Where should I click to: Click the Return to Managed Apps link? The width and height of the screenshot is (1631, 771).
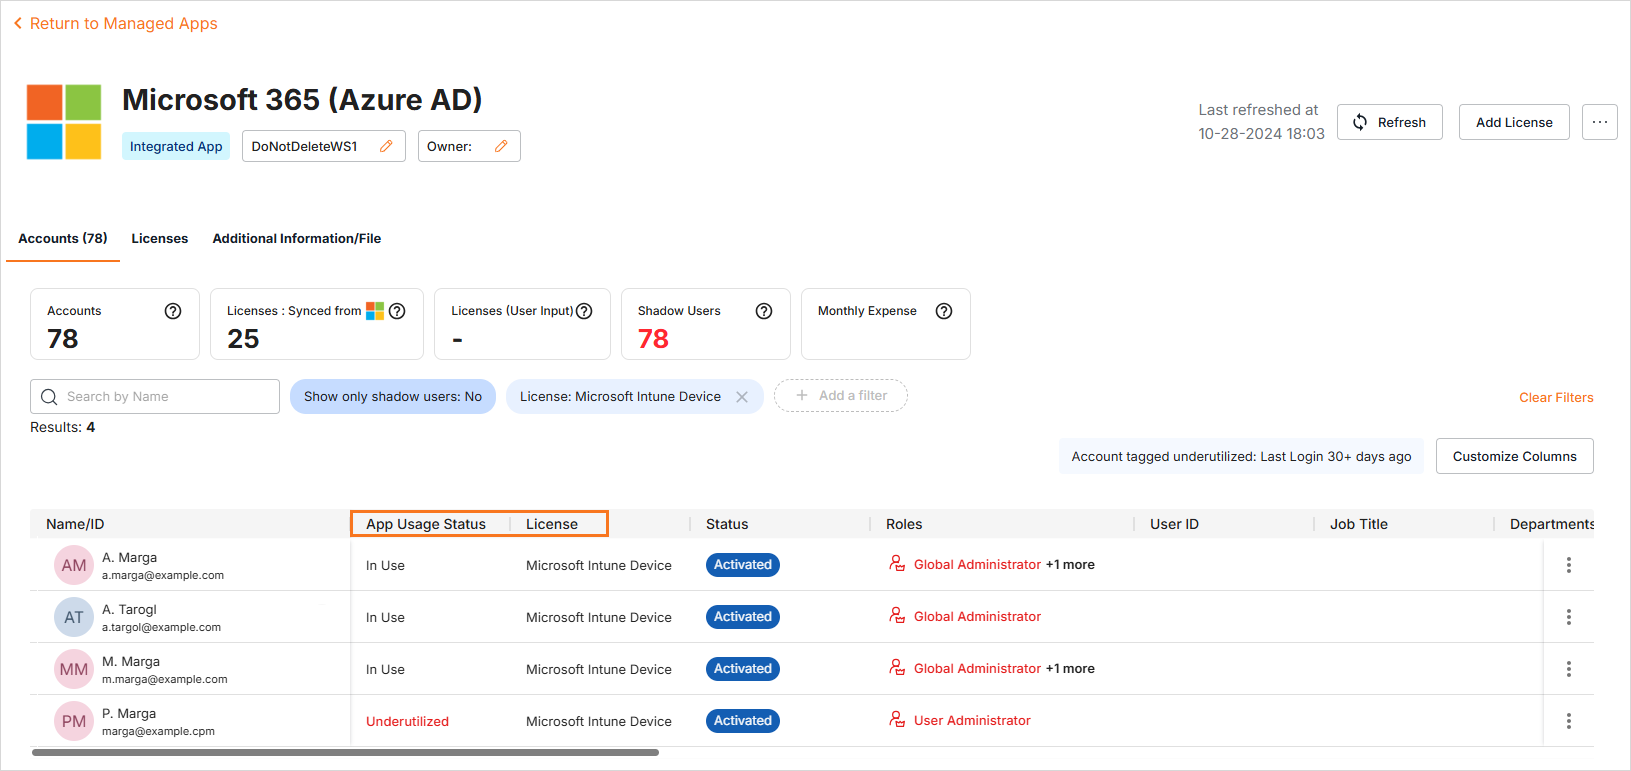click(124, 23)
